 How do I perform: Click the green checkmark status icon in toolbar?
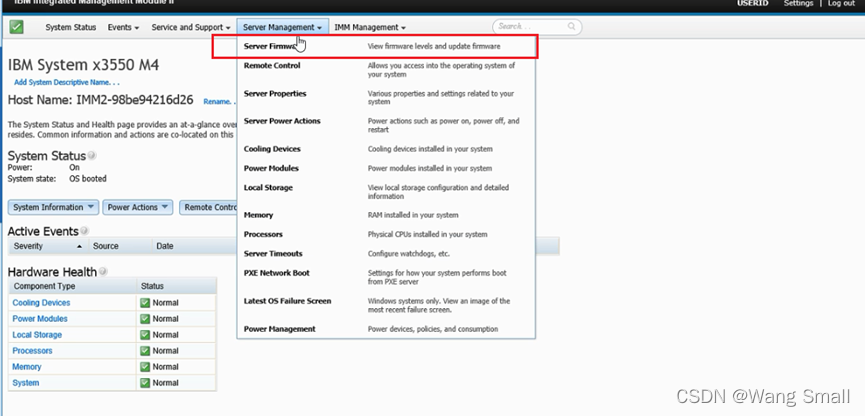click(x=17, y=26)
